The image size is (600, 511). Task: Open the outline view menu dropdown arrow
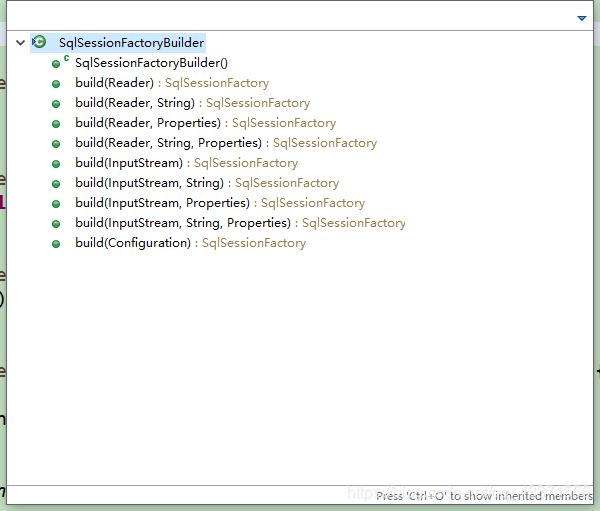click(582, 18)
